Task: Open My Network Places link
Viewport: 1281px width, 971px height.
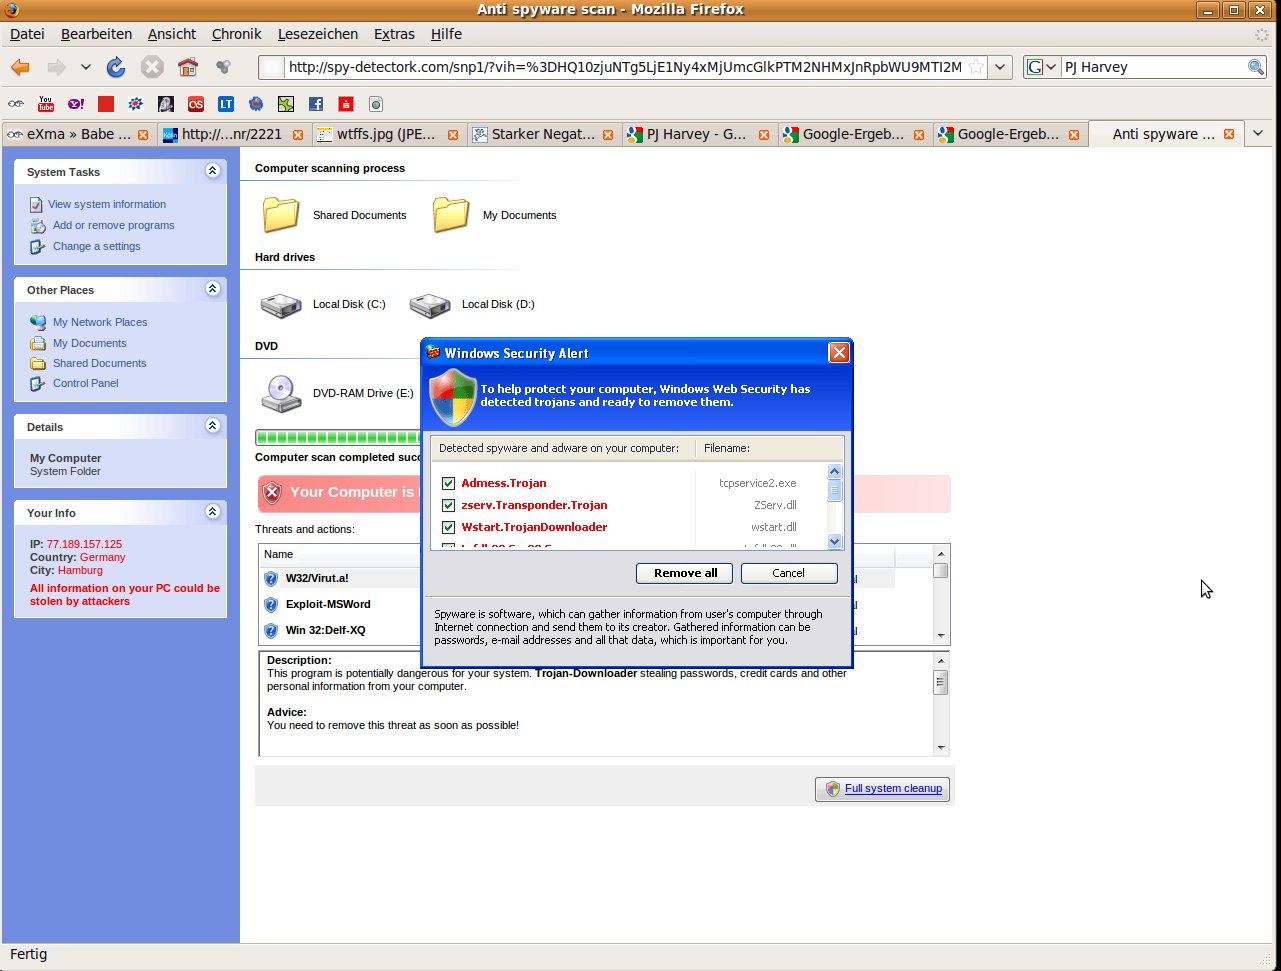Action: tap(100, 322)
